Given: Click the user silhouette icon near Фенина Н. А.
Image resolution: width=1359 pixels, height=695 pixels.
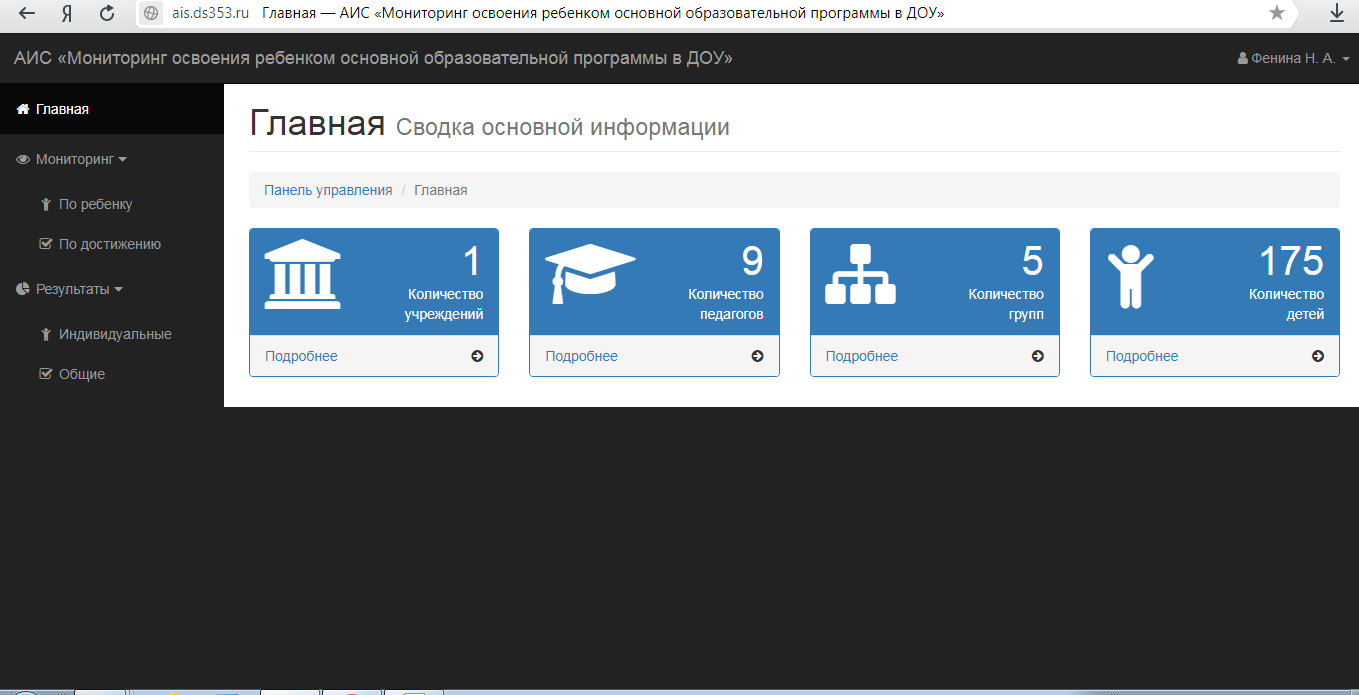Looking at the screenshot, I should (1241, 57).
